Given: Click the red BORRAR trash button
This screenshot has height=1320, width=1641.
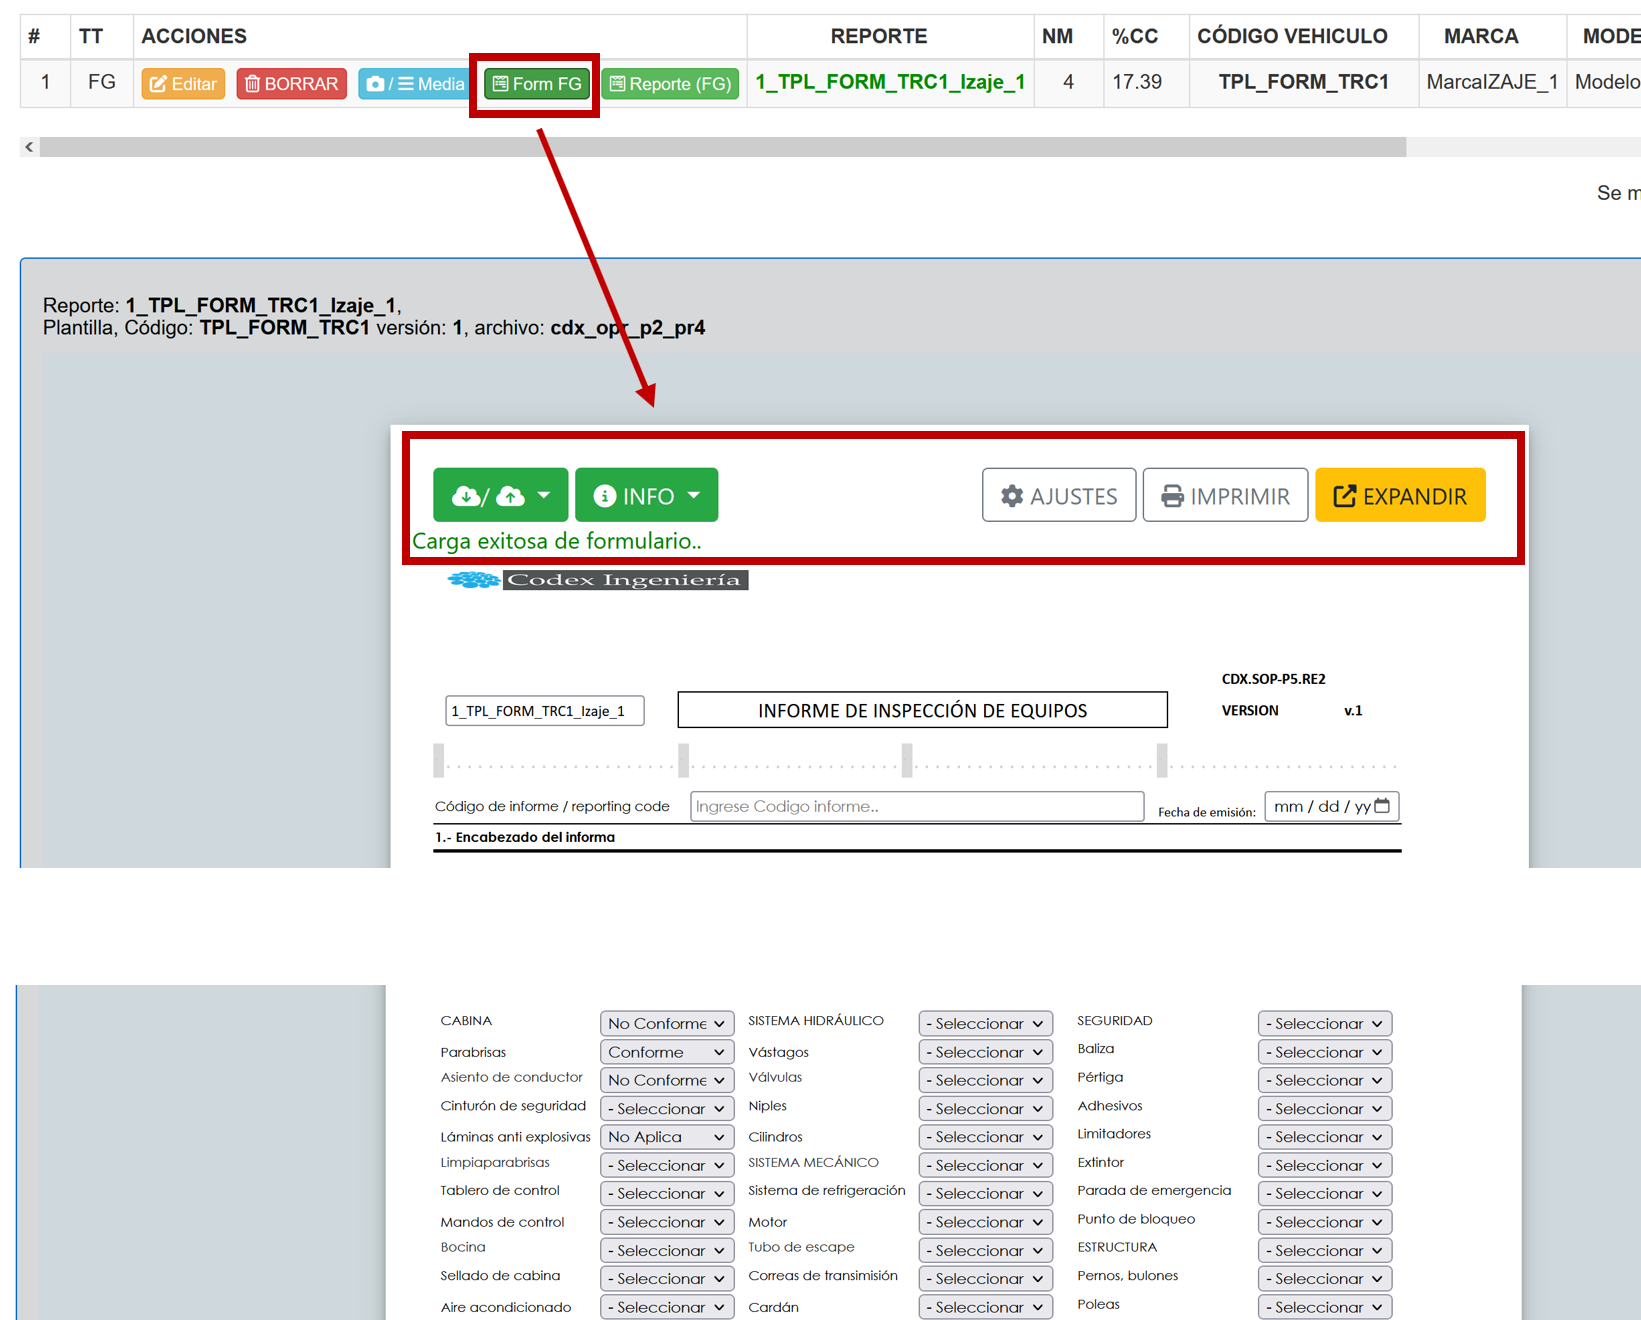Looking at the screenshot, I should click(x=291, y=84).
